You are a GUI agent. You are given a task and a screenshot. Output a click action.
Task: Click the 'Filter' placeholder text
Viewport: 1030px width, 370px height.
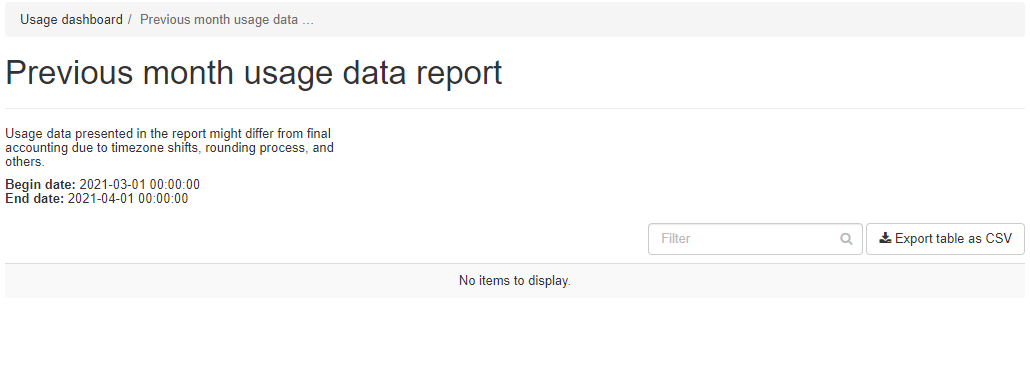[676, 239]
